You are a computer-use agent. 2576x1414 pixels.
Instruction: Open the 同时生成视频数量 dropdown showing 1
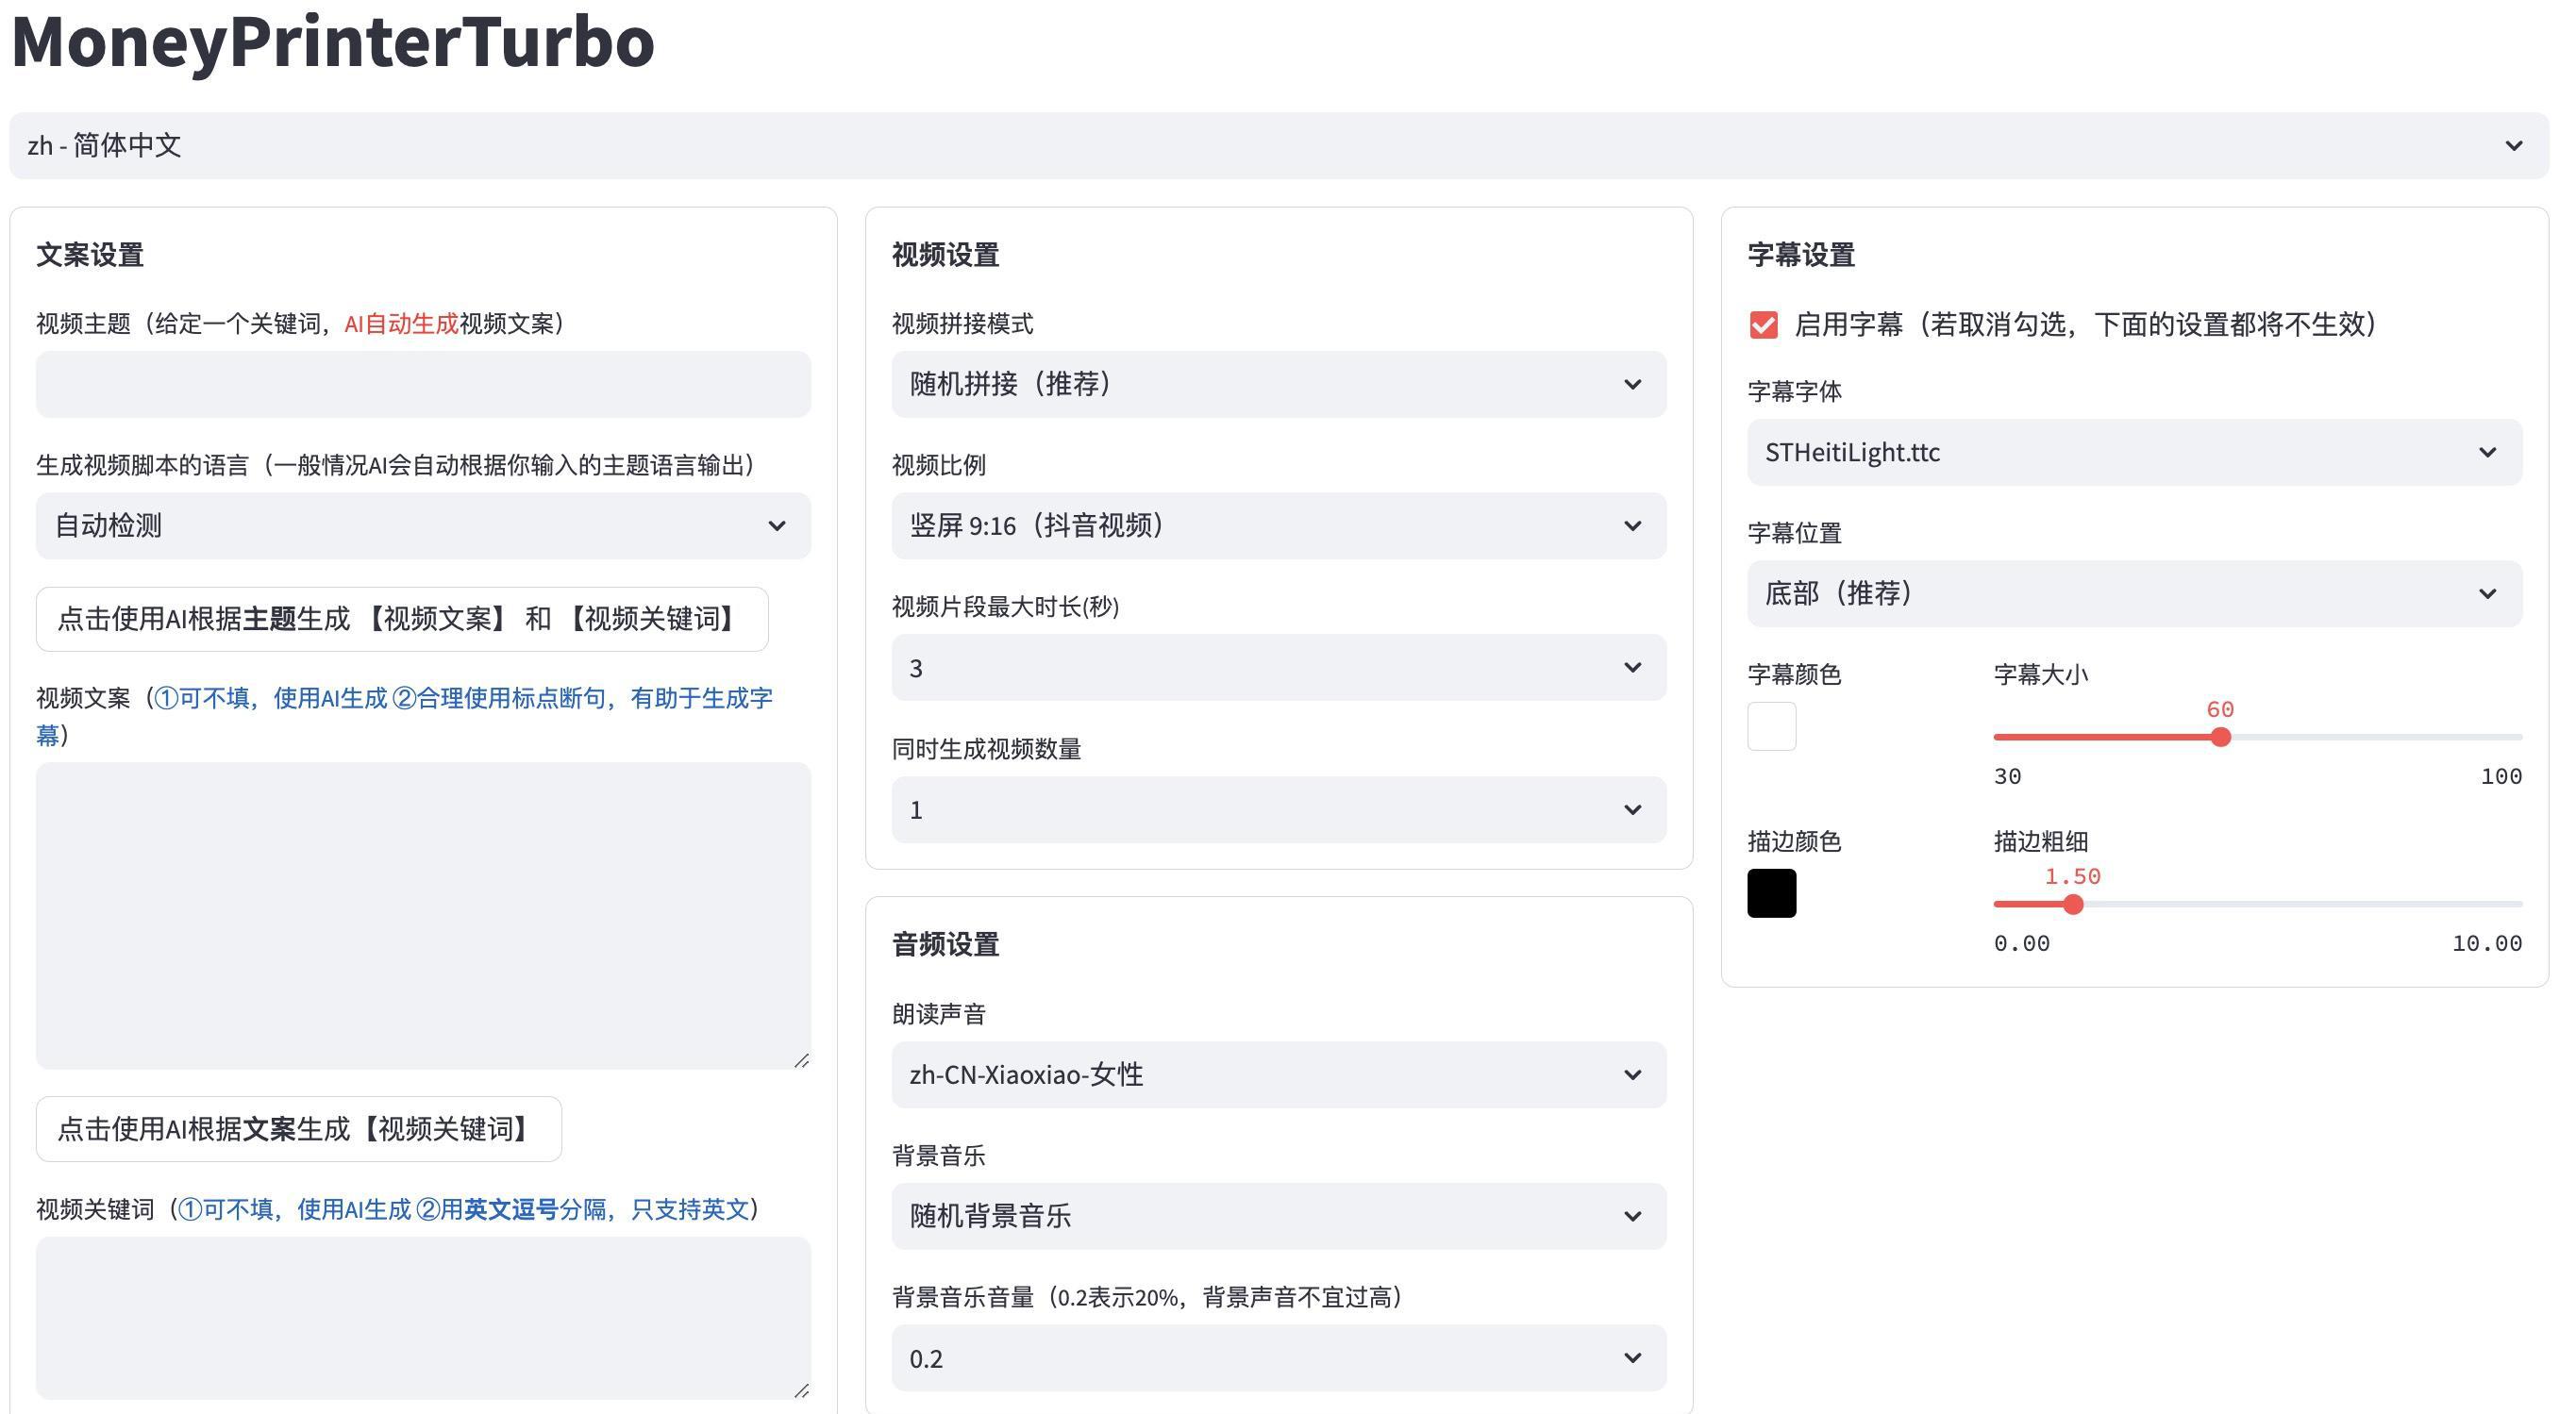1279,810
